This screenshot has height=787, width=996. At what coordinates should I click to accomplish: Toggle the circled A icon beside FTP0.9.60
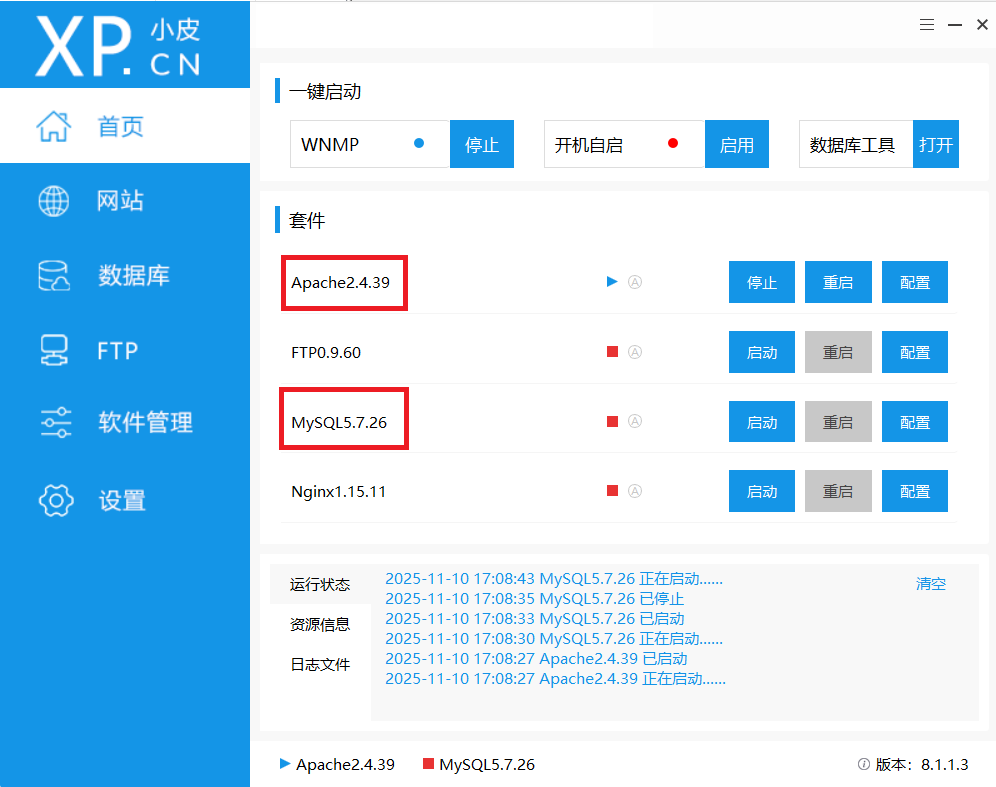coord(634,352)
